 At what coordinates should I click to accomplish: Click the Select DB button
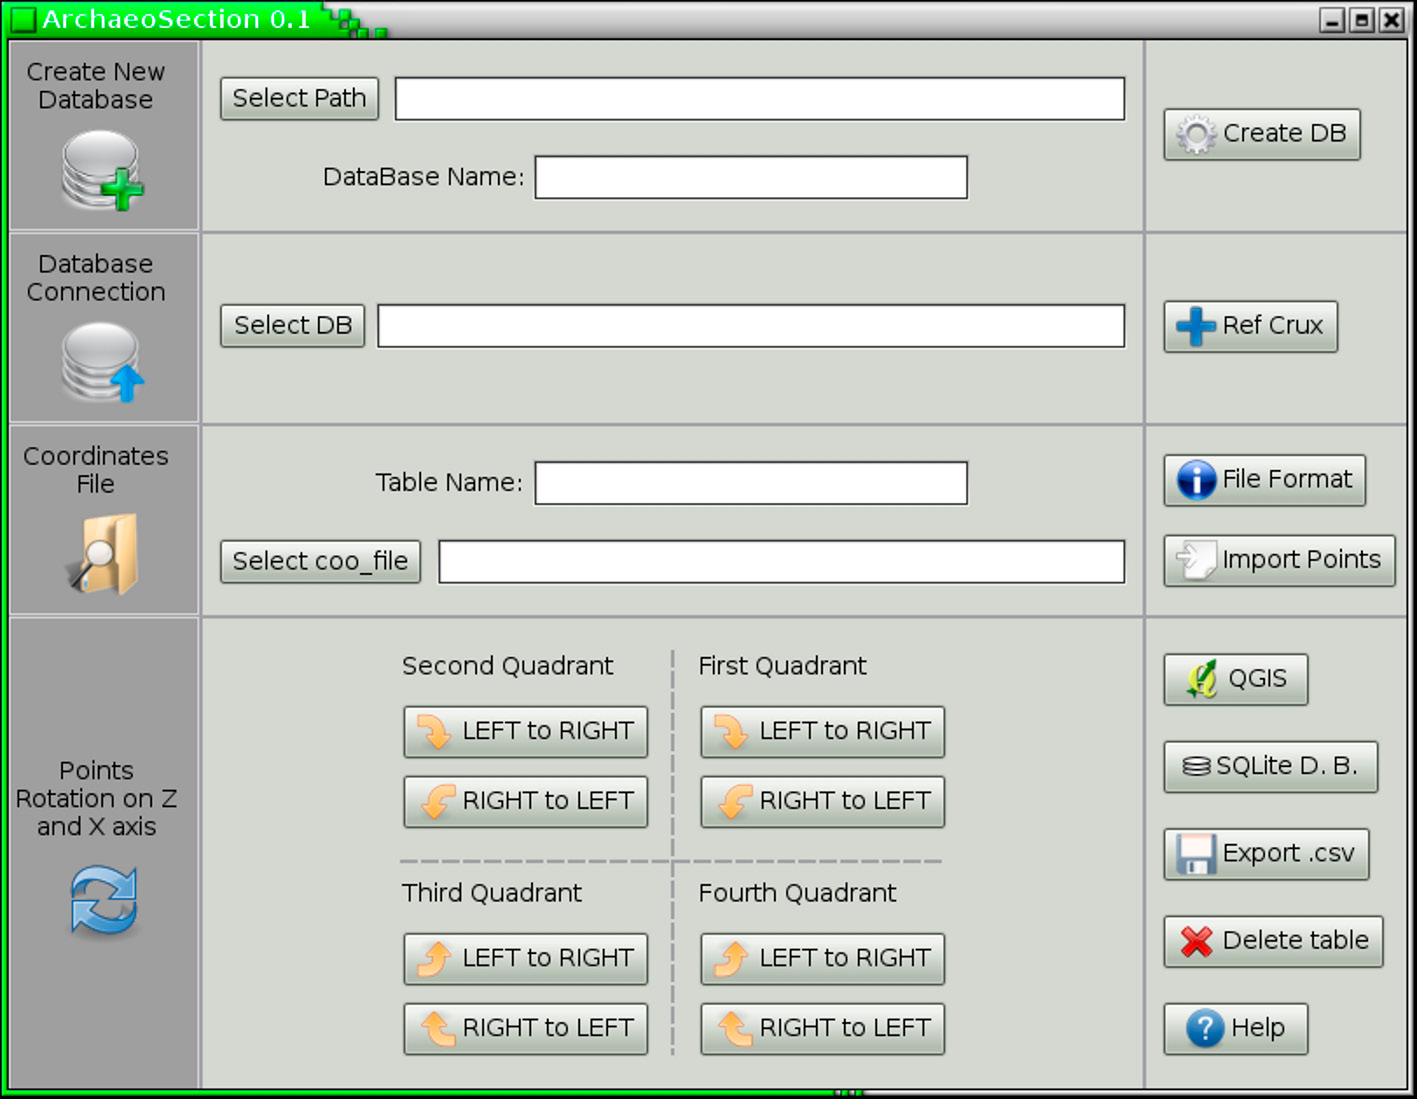(293, 326)
